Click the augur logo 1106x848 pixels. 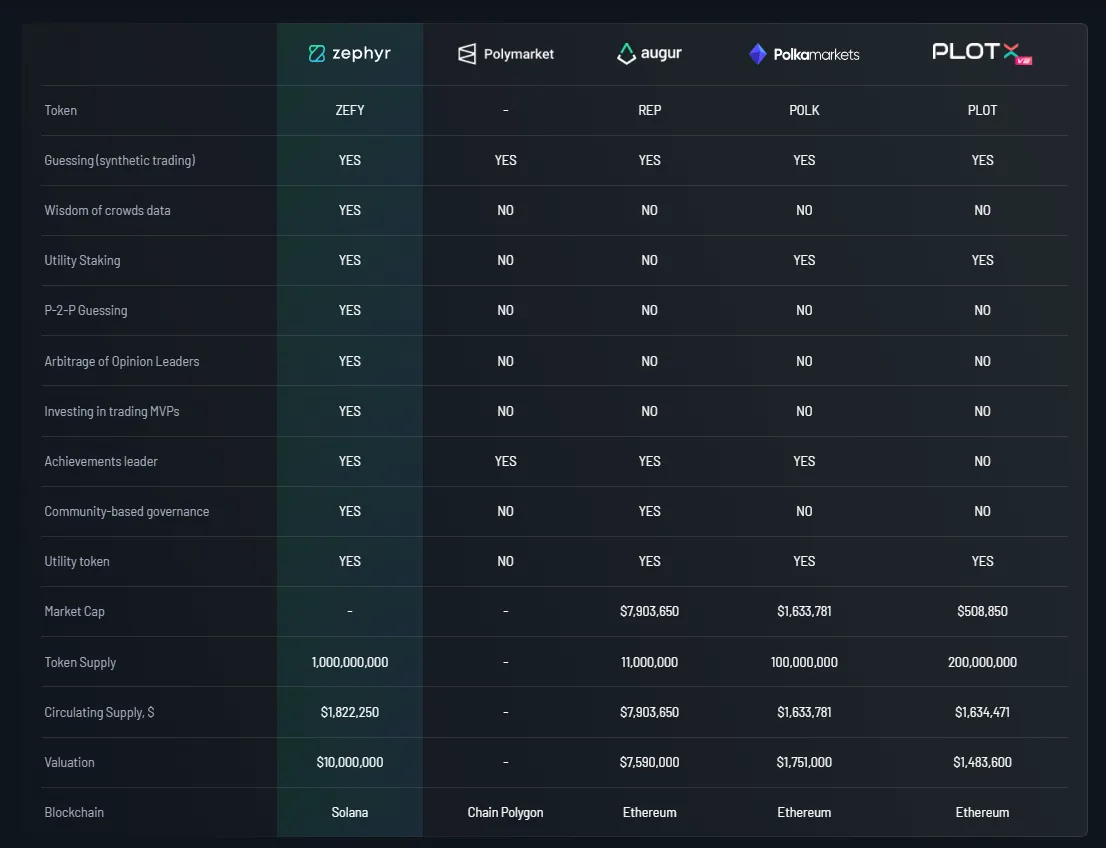coord(650,54)
